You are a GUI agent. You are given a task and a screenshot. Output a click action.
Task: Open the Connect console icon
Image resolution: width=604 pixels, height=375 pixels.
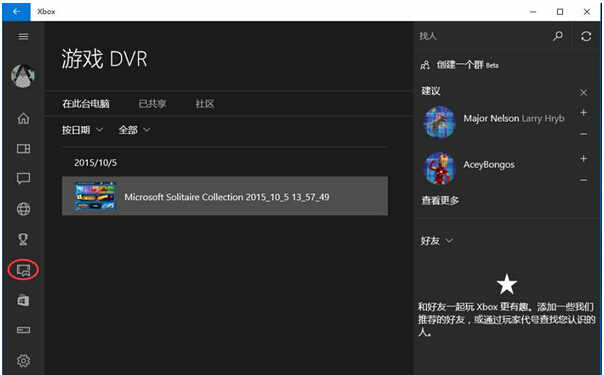(23, 330)
